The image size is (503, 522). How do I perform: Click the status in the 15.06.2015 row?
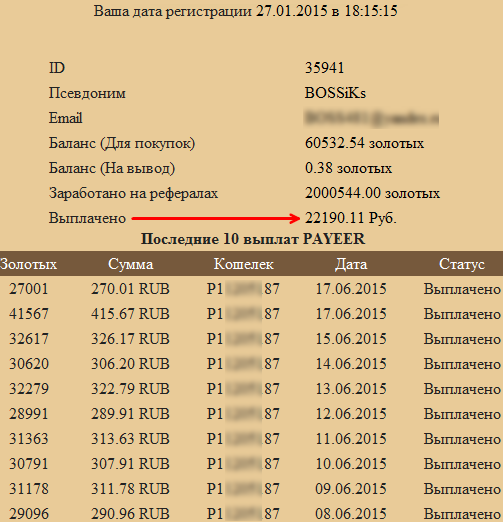pos(462,339)
